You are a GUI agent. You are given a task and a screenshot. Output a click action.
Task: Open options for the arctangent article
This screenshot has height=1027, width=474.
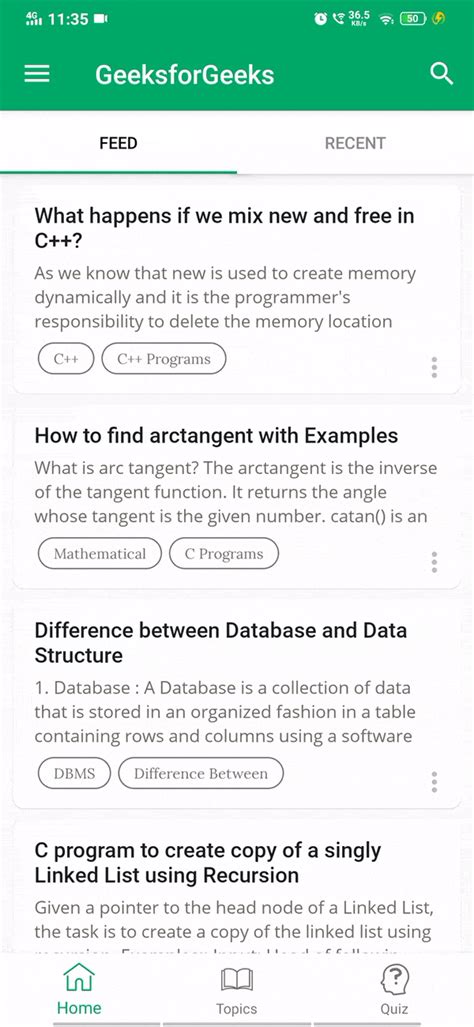point(434,562)
